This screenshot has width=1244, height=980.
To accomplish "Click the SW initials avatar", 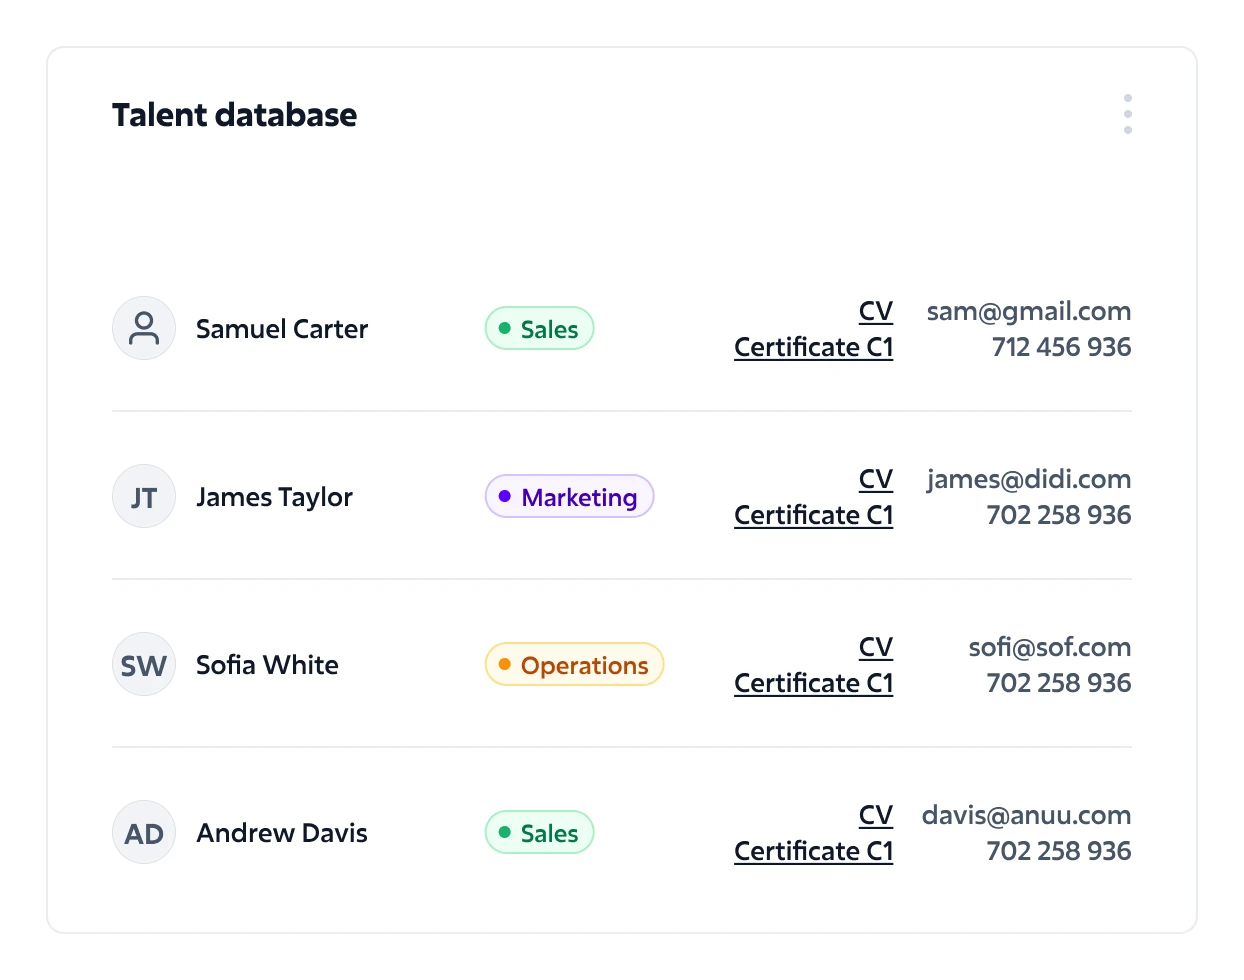I will (x=144, y=664).
